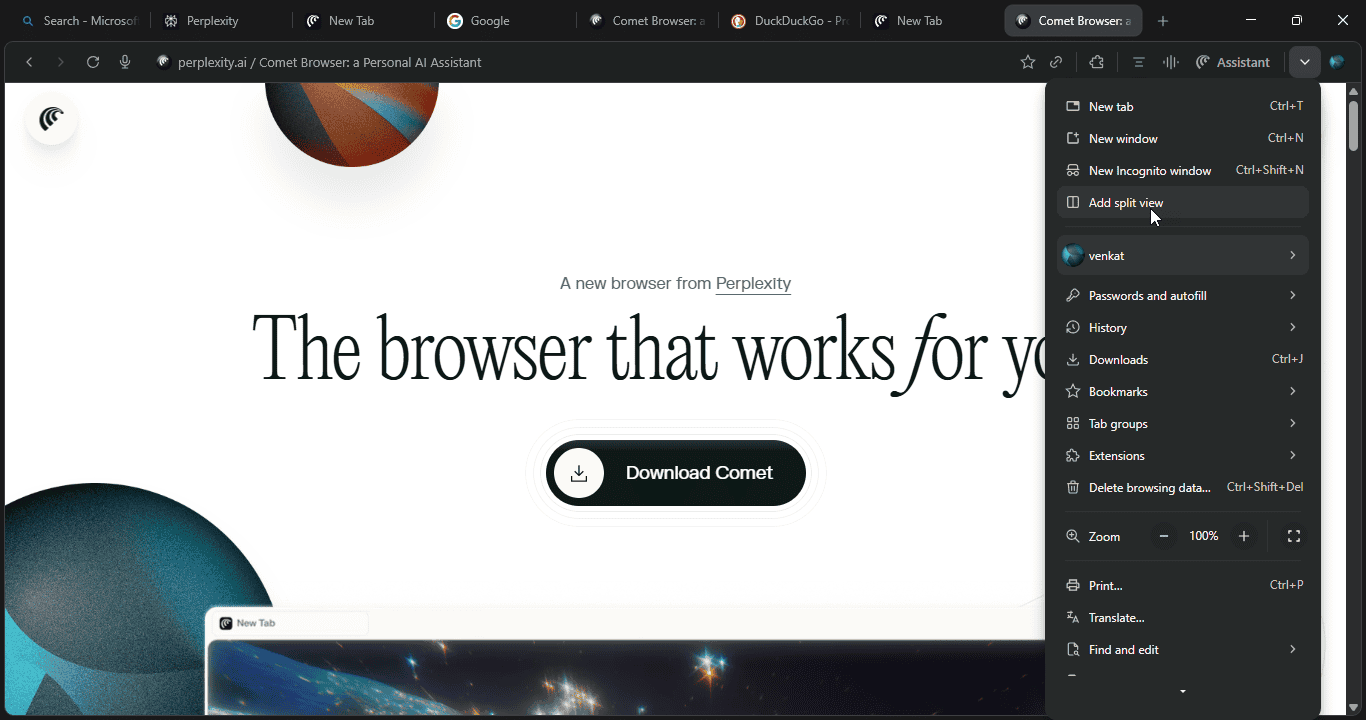This screenshot has height=720, width=1366.
Task: Click the copy link icon in the toolbar
Action: click(x=1057, y=62)
